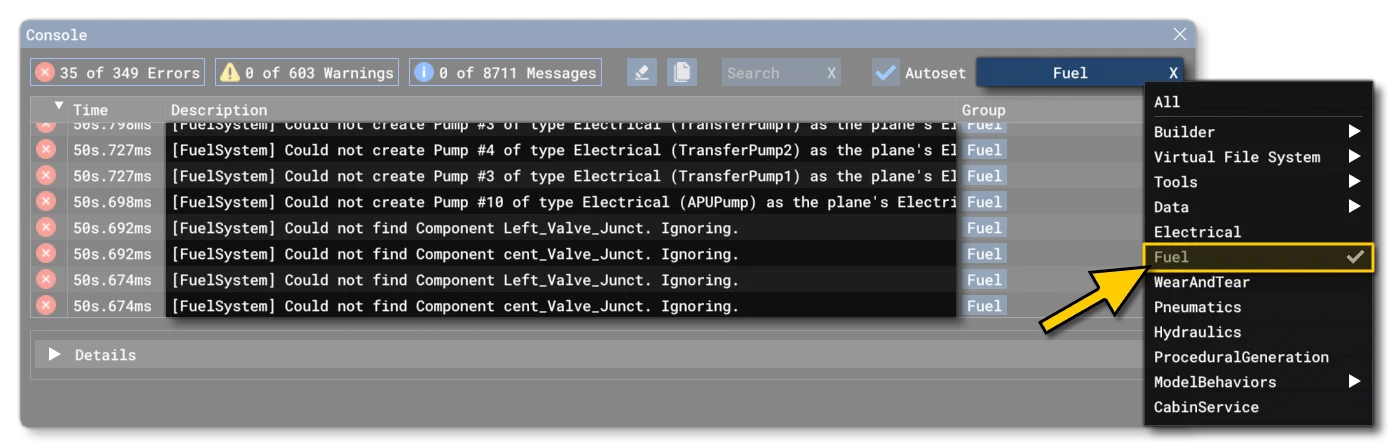Select All in the group menu

pyautogui.click(x=1259, y=102)
